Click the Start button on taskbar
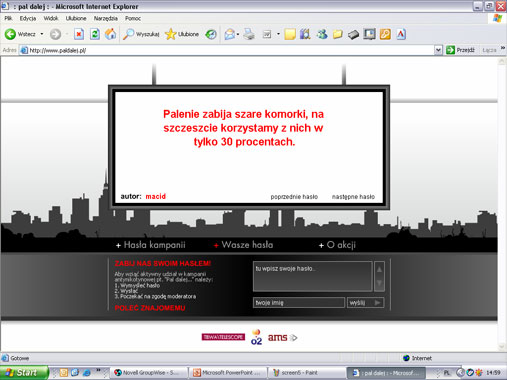 click(x=24, y=373)
